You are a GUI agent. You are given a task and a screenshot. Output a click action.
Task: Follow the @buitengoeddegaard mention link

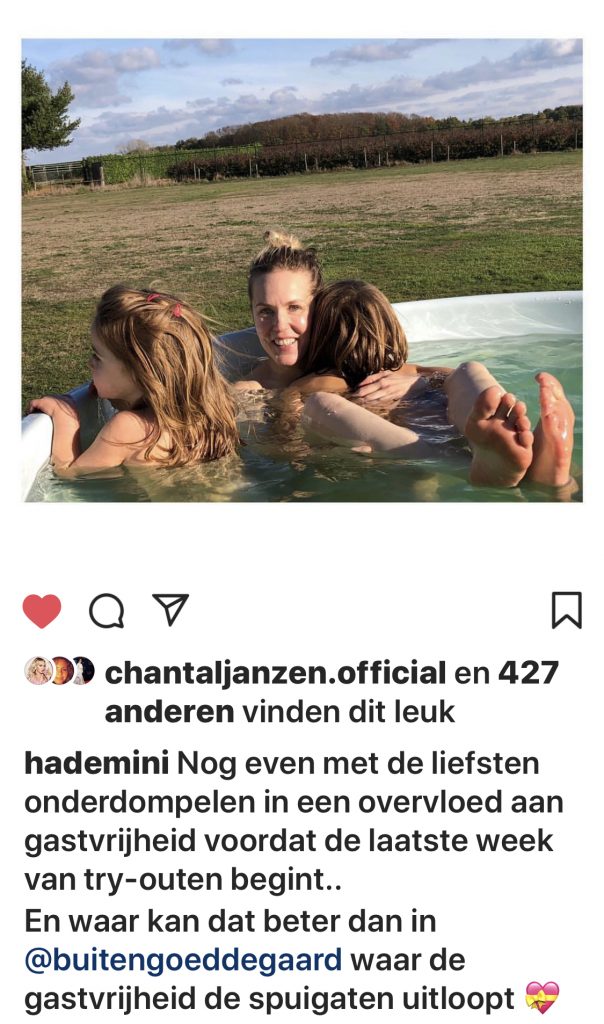(183, 961)
